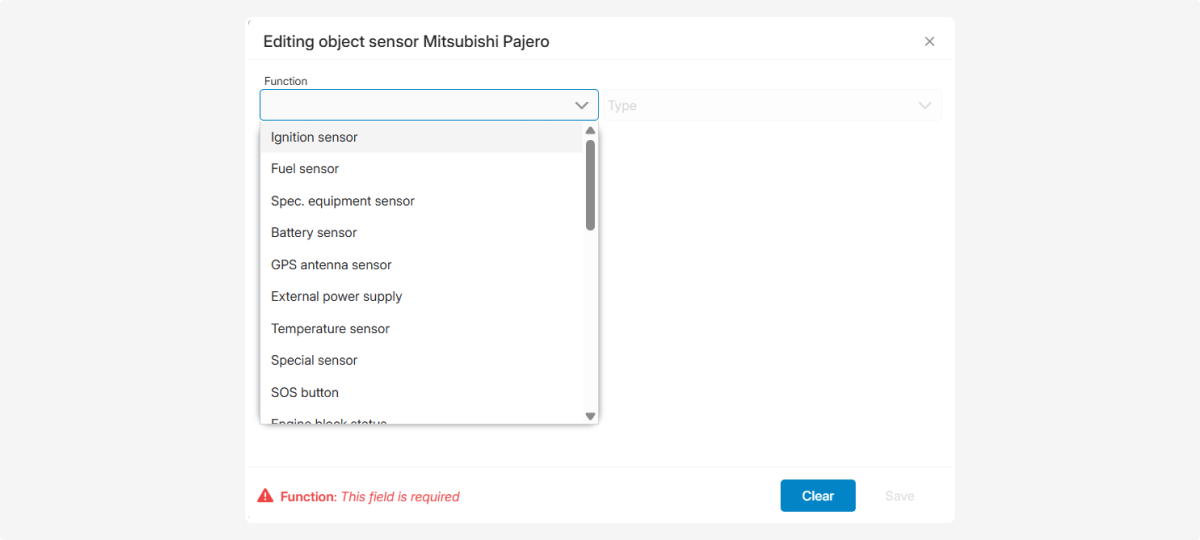Screen dimensions: 1200x540
Task: Click the Type dropdown chevron arrow
Action: pos(925,105)
